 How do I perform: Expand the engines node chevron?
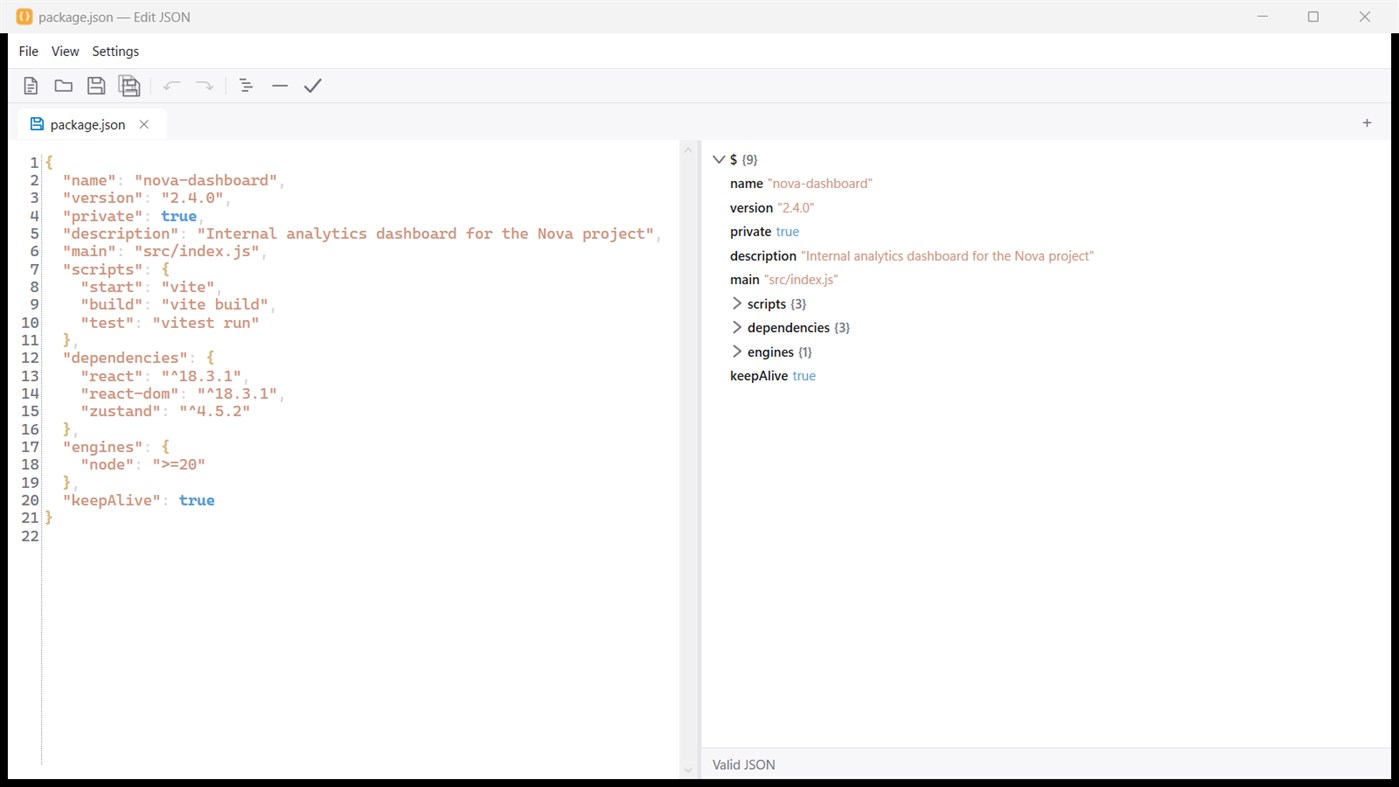(737, 351)
